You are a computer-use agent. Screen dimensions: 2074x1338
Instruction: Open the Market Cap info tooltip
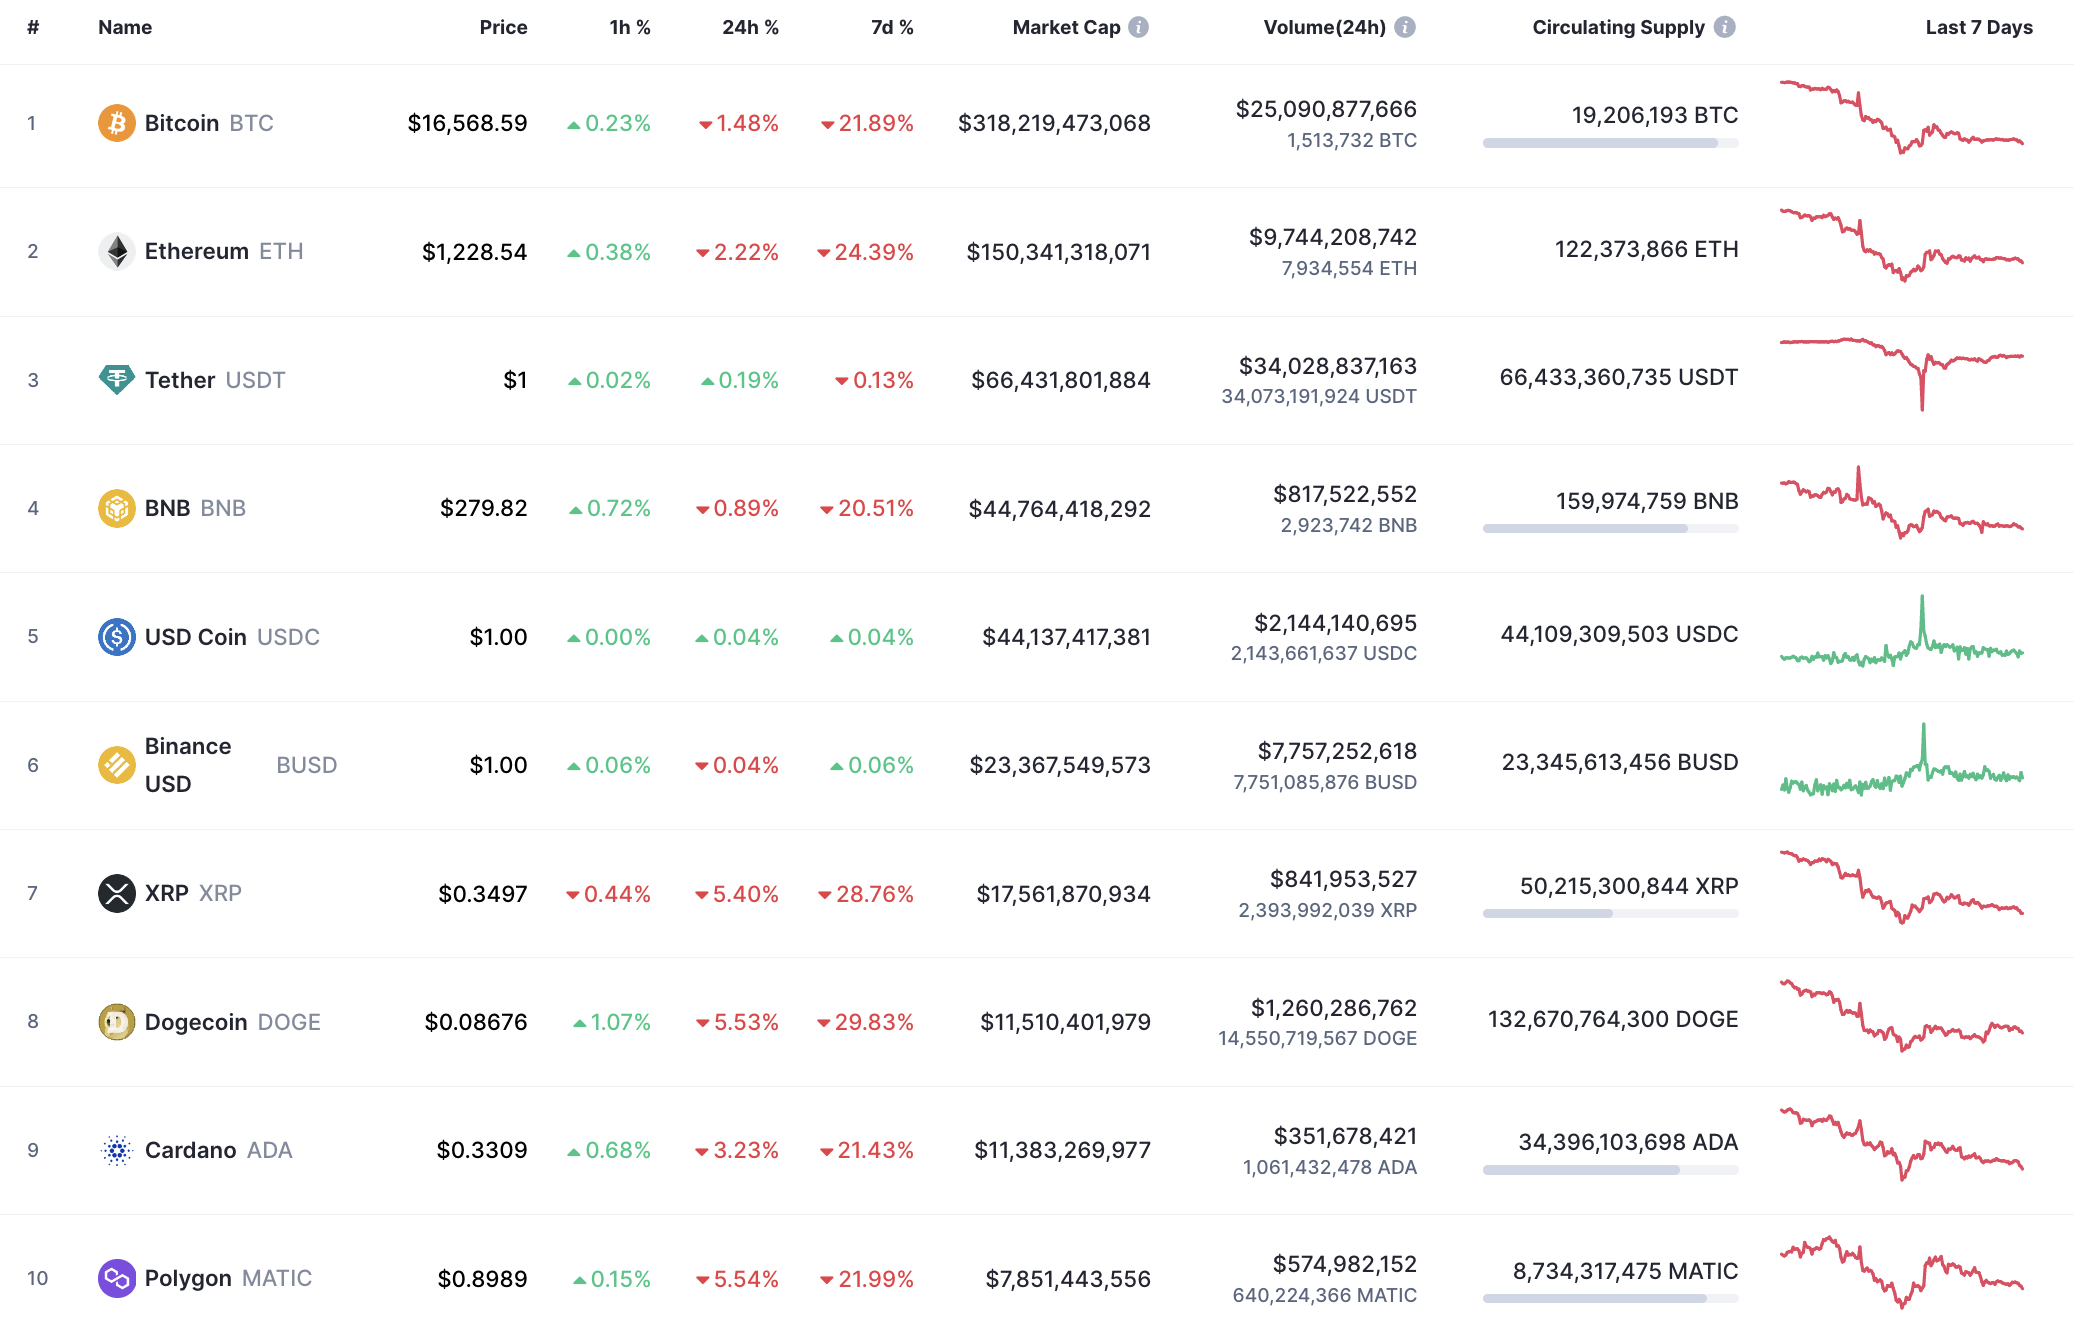(x=1138, y=28)
